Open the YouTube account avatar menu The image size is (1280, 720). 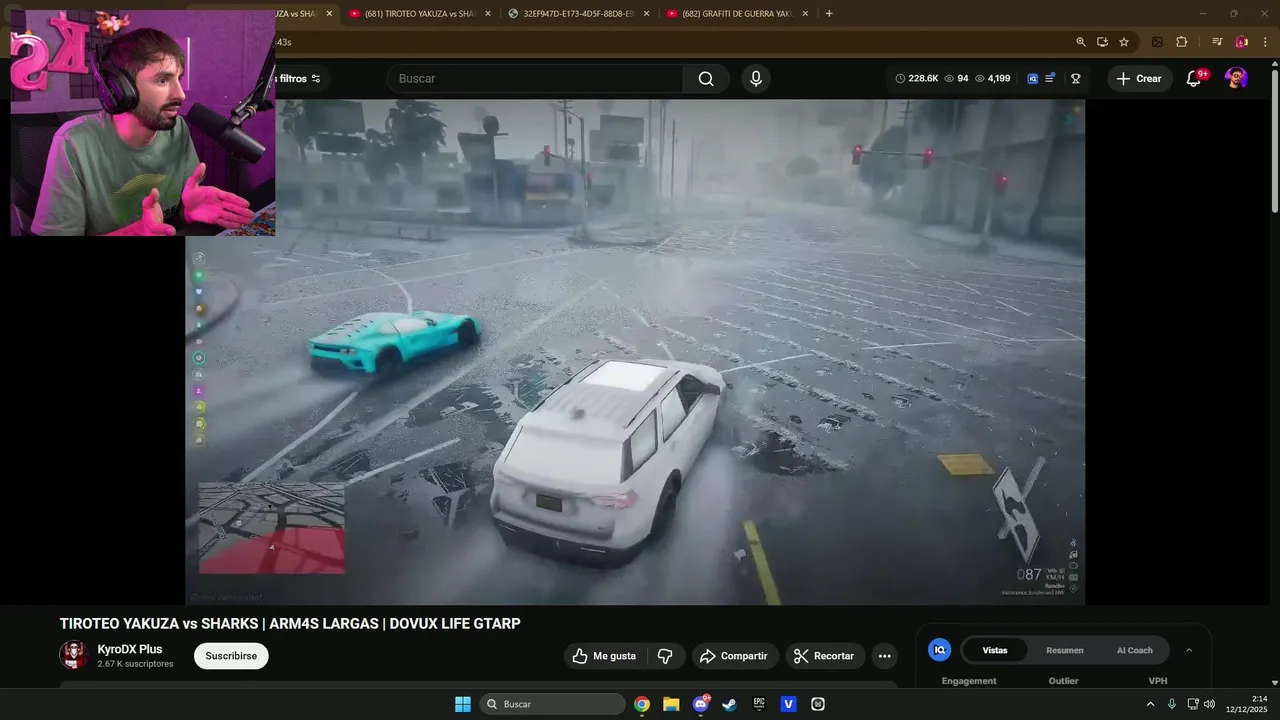[x=1236, y=79]
